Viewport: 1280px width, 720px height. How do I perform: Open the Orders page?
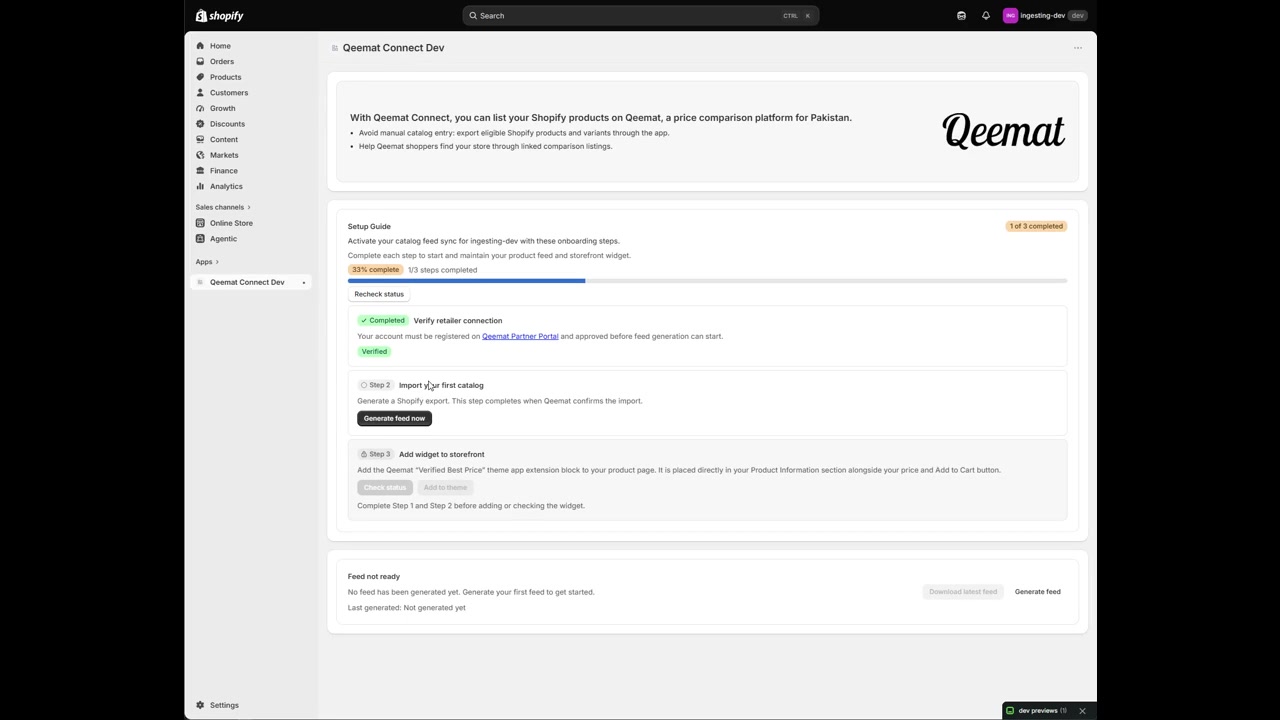pos(222,62)
